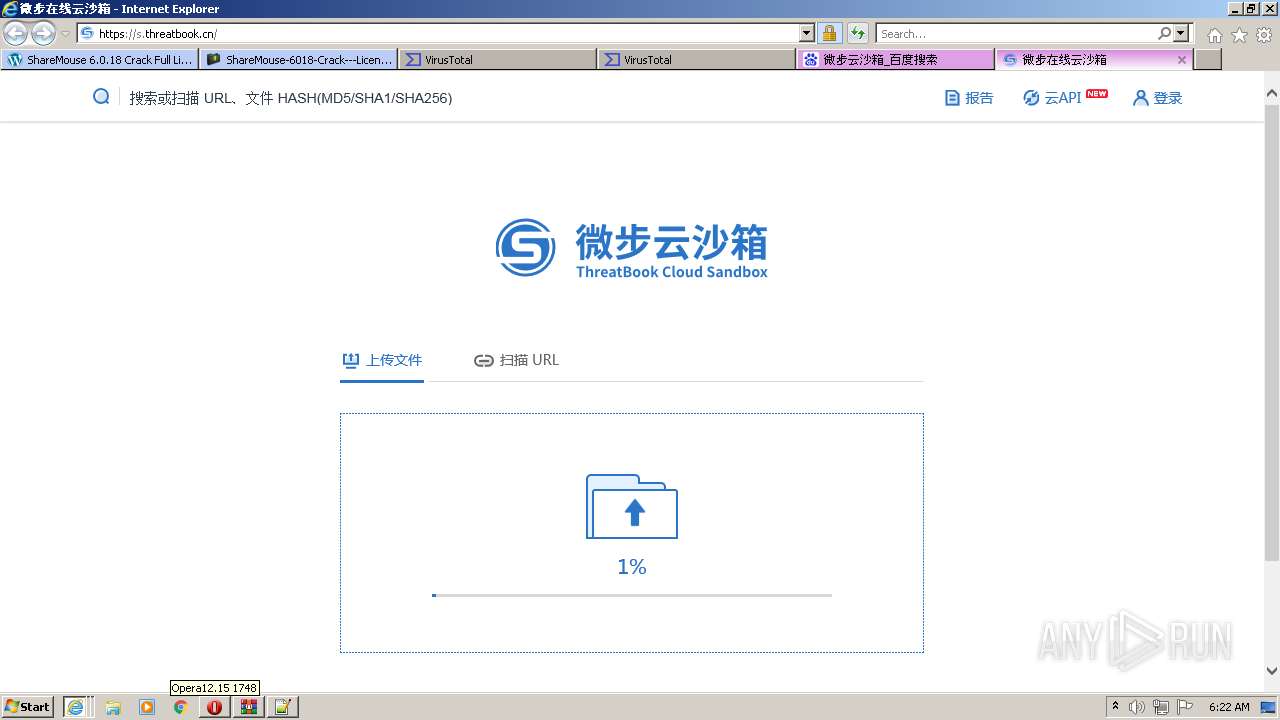Click the 登录 login link
1280x720 pixels.
(1157, 98)
